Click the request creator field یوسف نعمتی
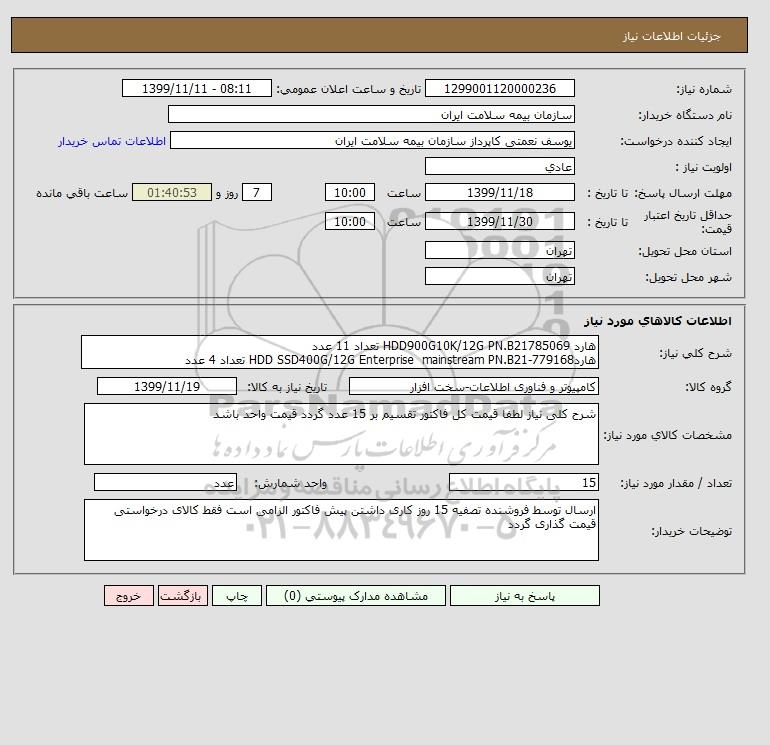770x745 pixels. (372, 140)
